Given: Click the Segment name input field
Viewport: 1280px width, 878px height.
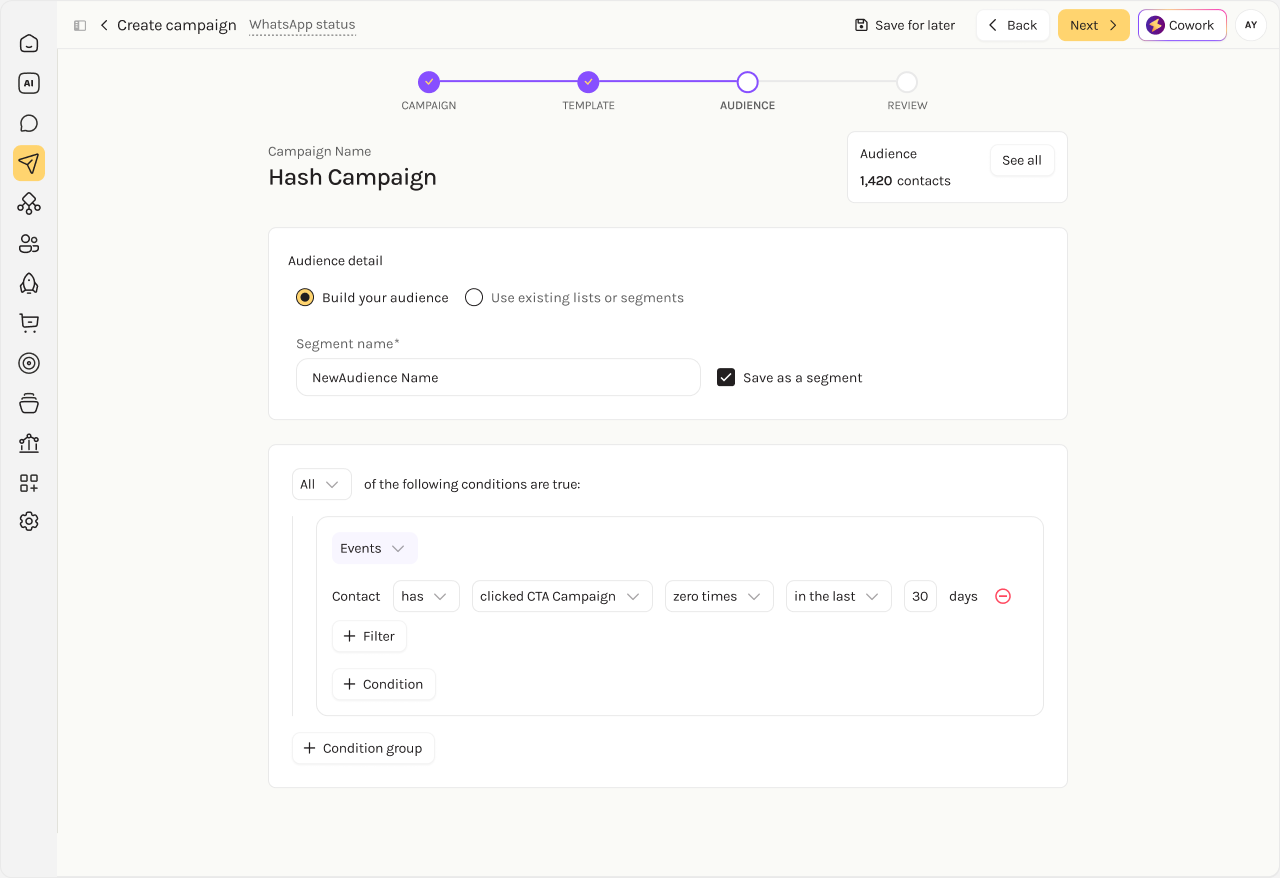Looking at the screenshot, I should 498,377.
